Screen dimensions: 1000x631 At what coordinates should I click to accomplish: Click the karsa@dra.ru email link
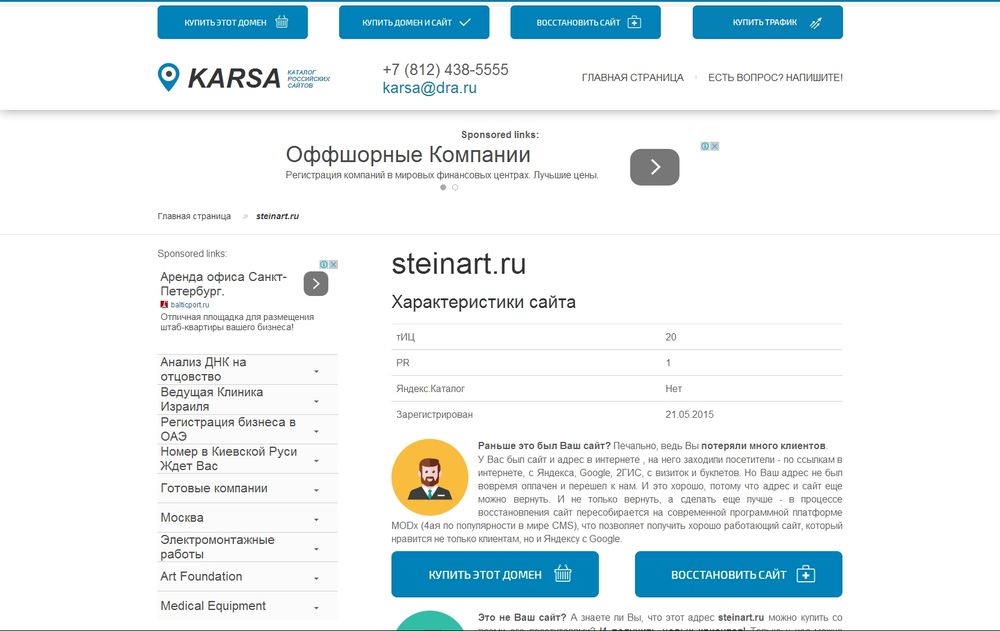pos(429,88)
